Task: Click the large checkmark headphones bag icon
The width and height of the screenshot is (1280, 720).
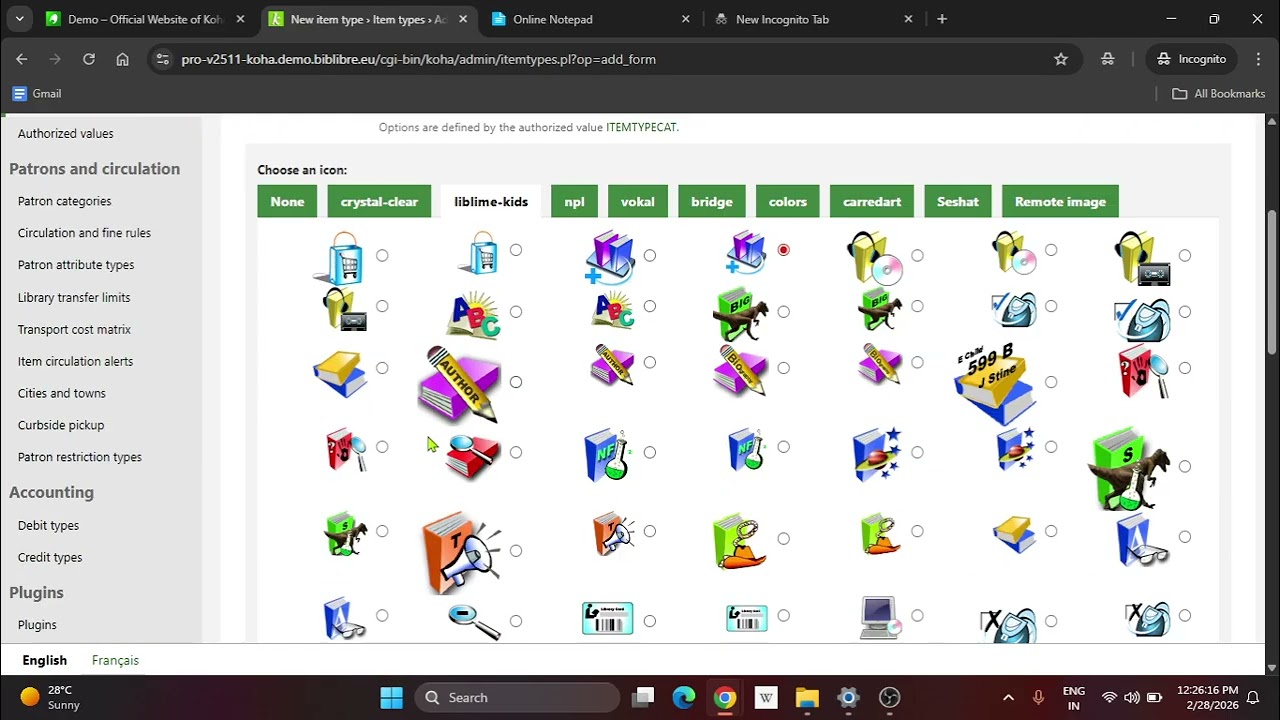Action: pos(1143,318)
